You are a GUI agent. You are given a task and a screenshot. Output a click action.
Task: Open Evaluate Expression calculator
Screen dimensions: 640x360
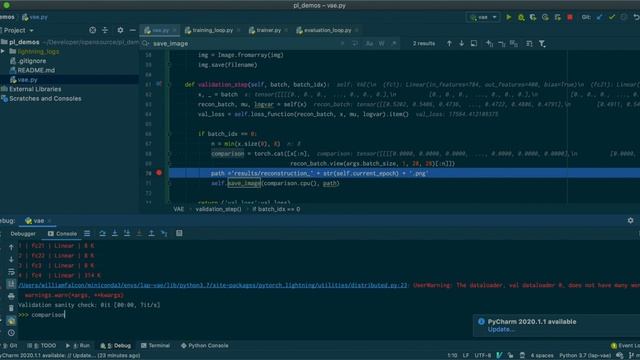coord(179,233)
